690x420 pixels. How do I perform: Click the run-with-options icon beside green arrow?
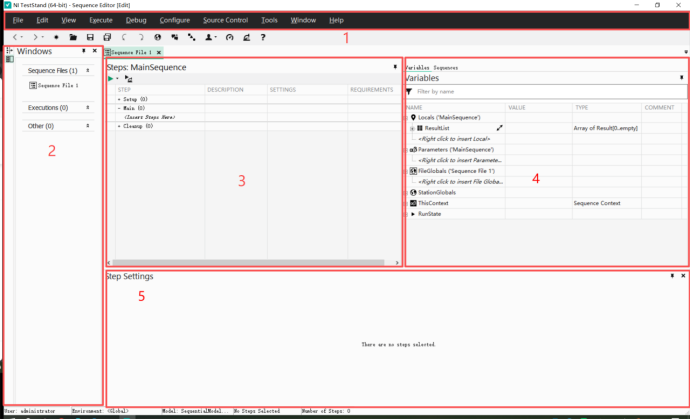[x=128, y=78]
